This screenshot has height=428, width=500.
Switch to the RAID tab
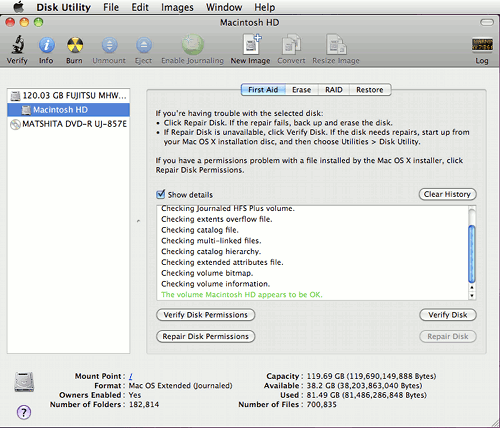334,90
